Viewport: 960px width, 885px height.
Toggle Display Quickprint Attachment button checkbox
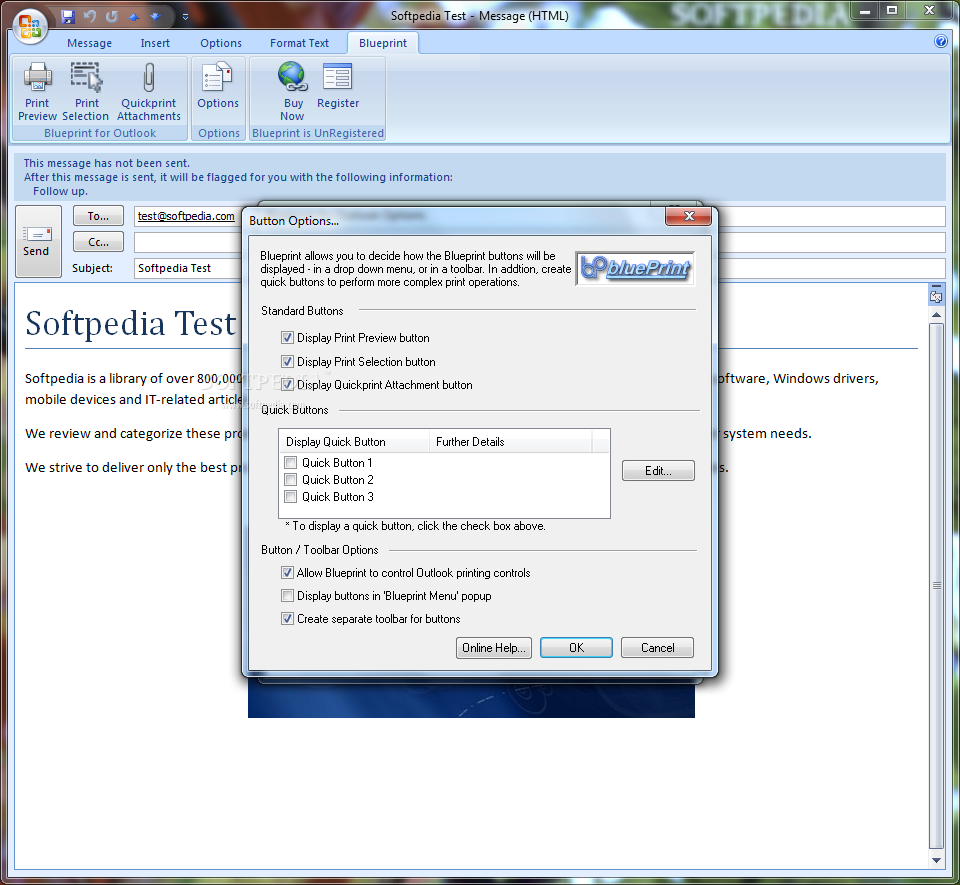tap(287, 384)
